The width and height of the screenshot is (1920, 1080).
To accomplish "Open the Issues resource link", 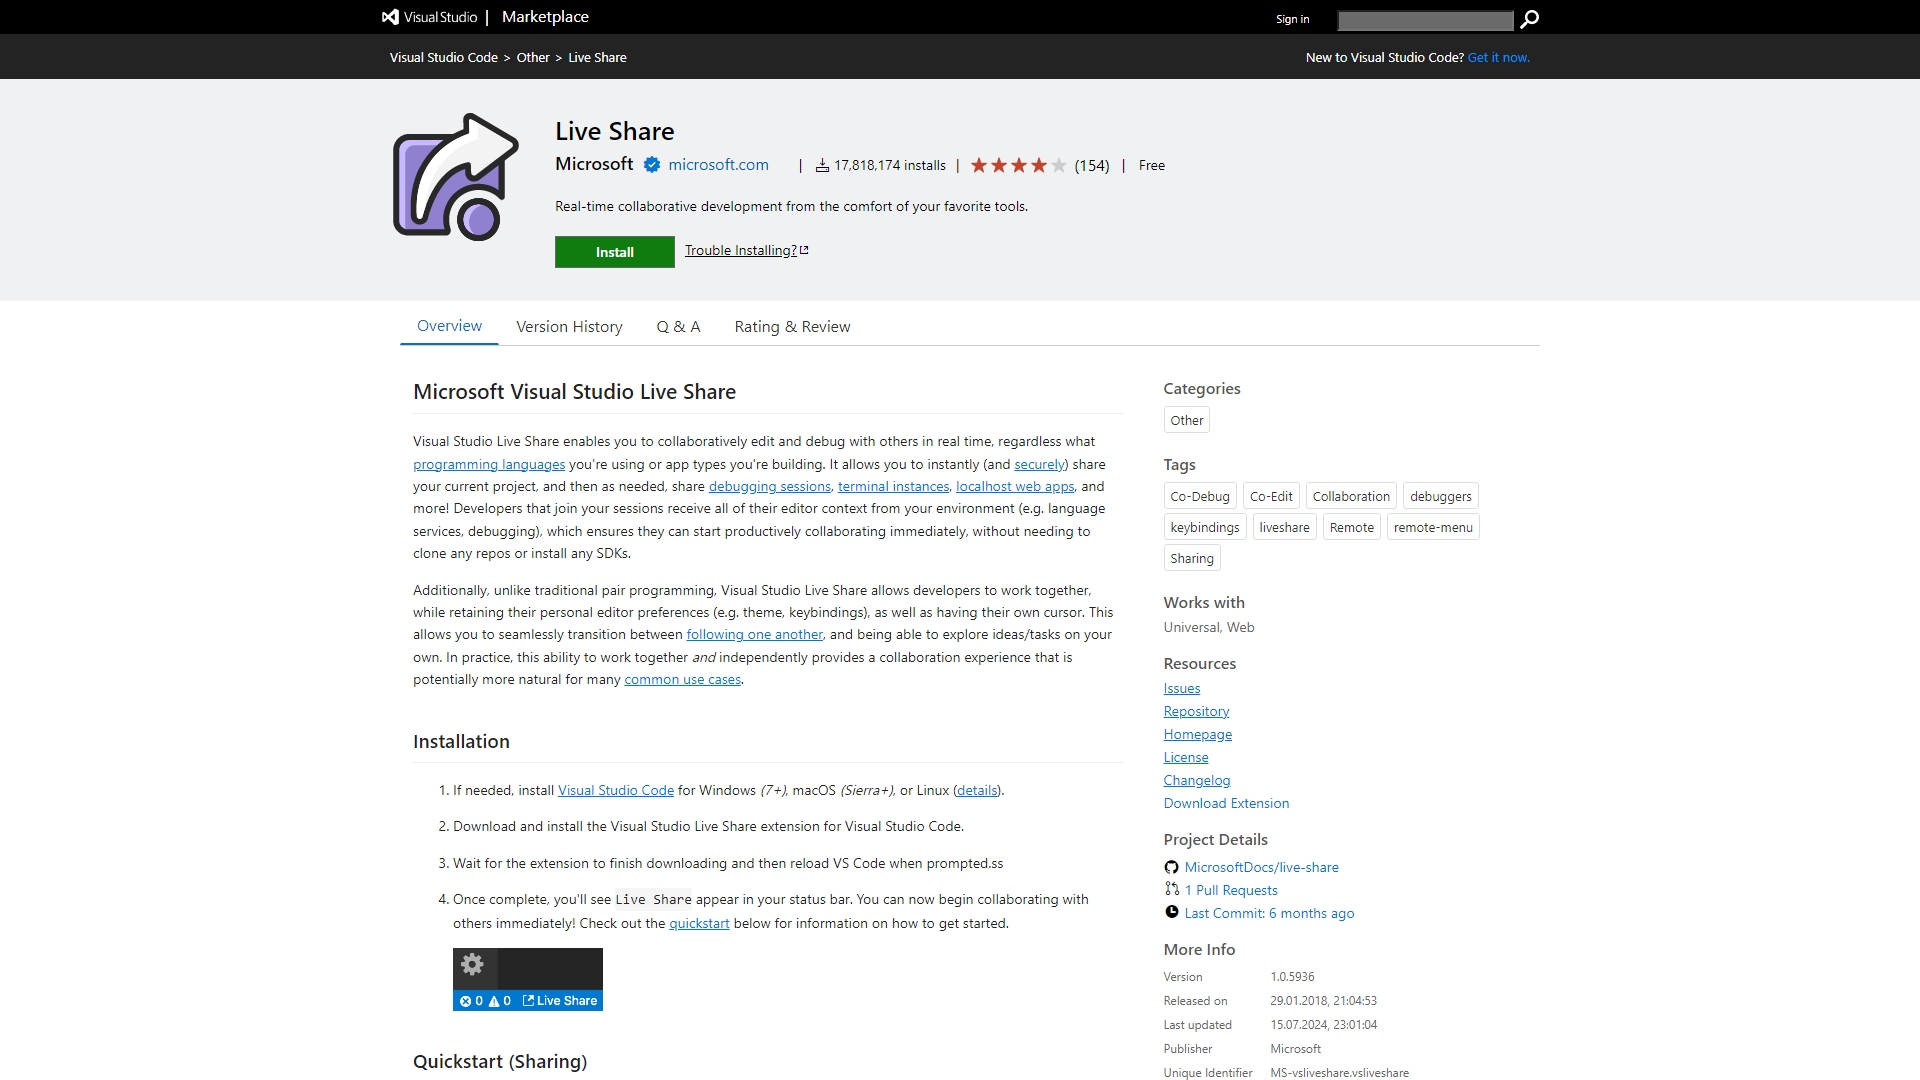I will pos(1181,688).
